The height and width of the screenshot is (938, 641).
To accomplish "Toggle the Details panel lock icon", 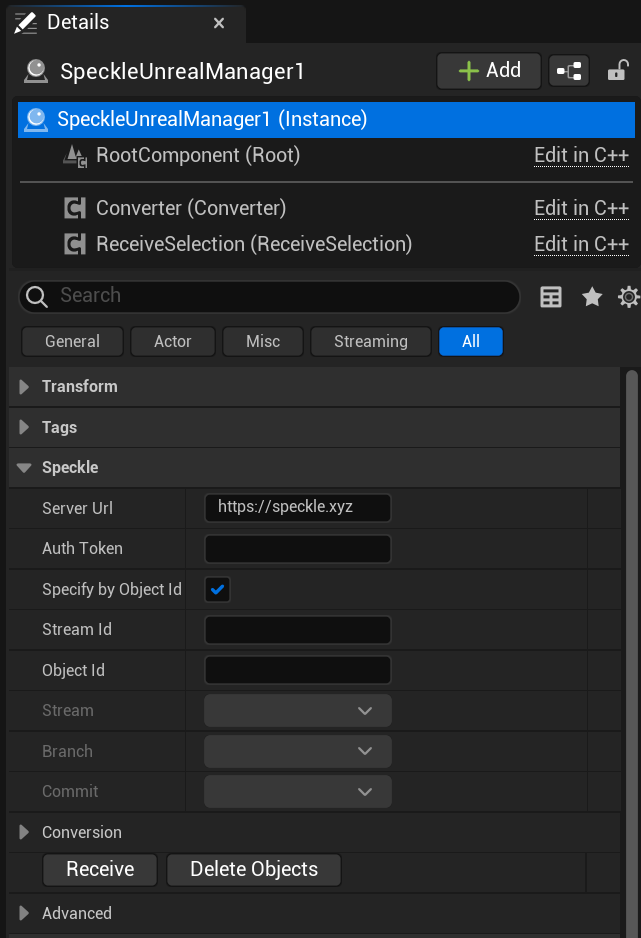I will (x=618, y=71).
